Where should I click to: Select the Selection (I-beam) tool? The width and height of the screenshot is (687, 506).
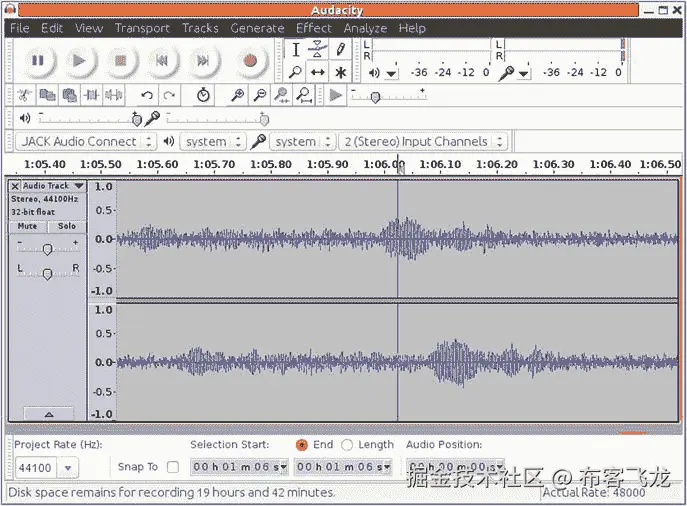coord(296,50)
